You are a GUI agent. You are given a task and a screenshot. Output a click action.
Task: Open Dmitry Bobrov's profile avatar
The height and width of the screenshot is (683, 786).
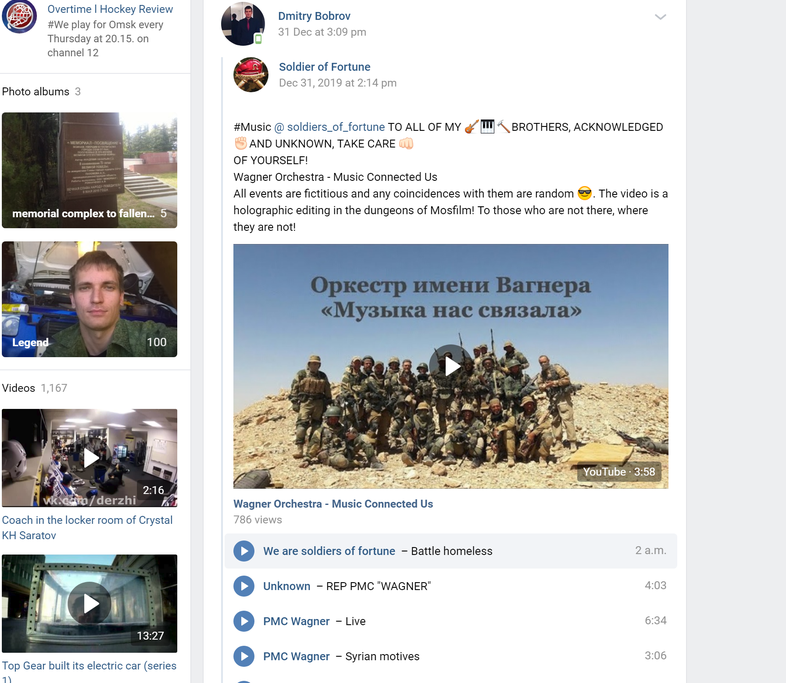pos(243,24)
